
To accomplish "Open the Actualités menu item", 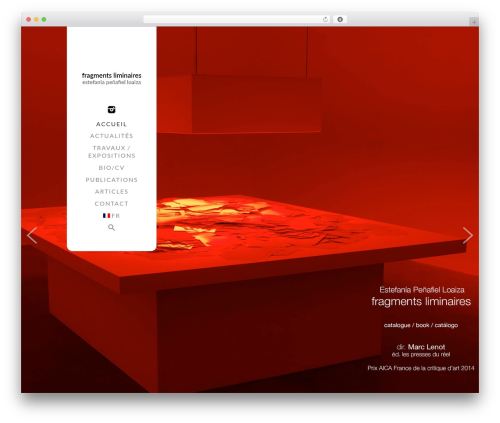I will point(111,136).
